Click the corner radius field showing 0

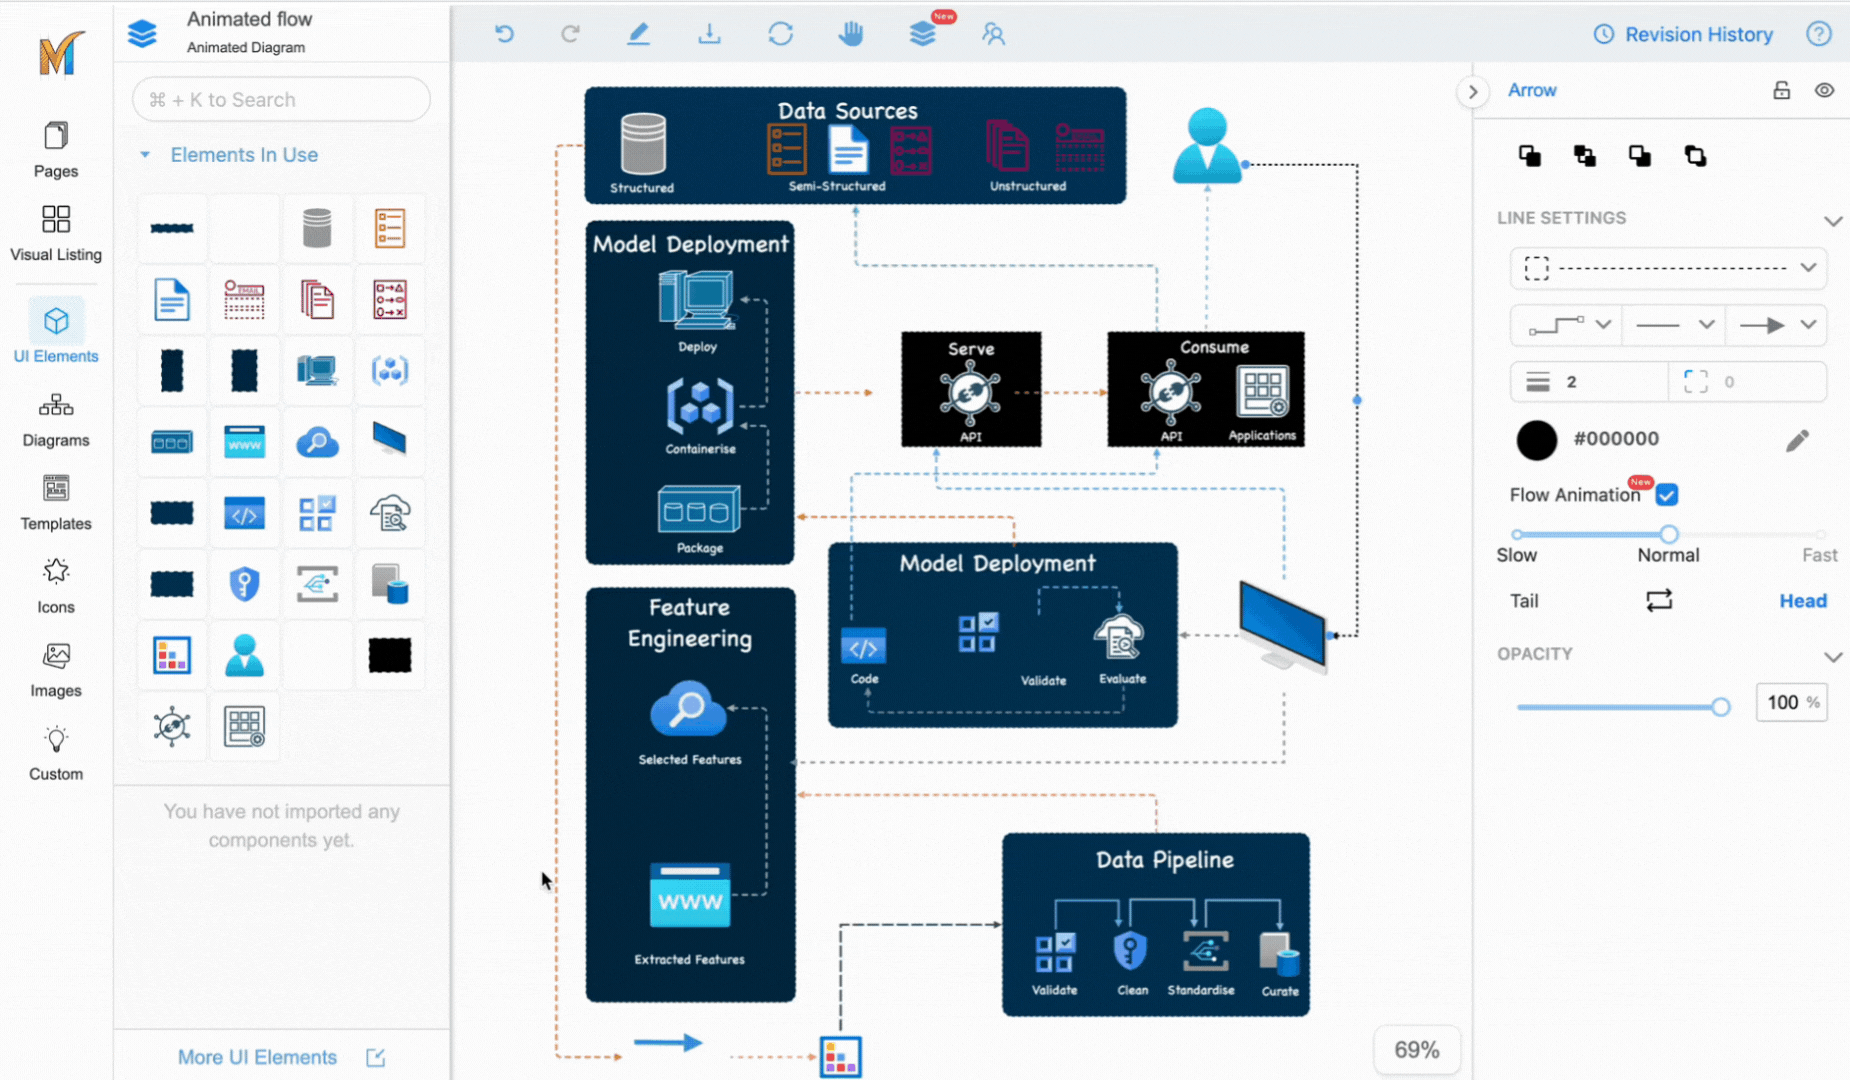point(1748,382)
